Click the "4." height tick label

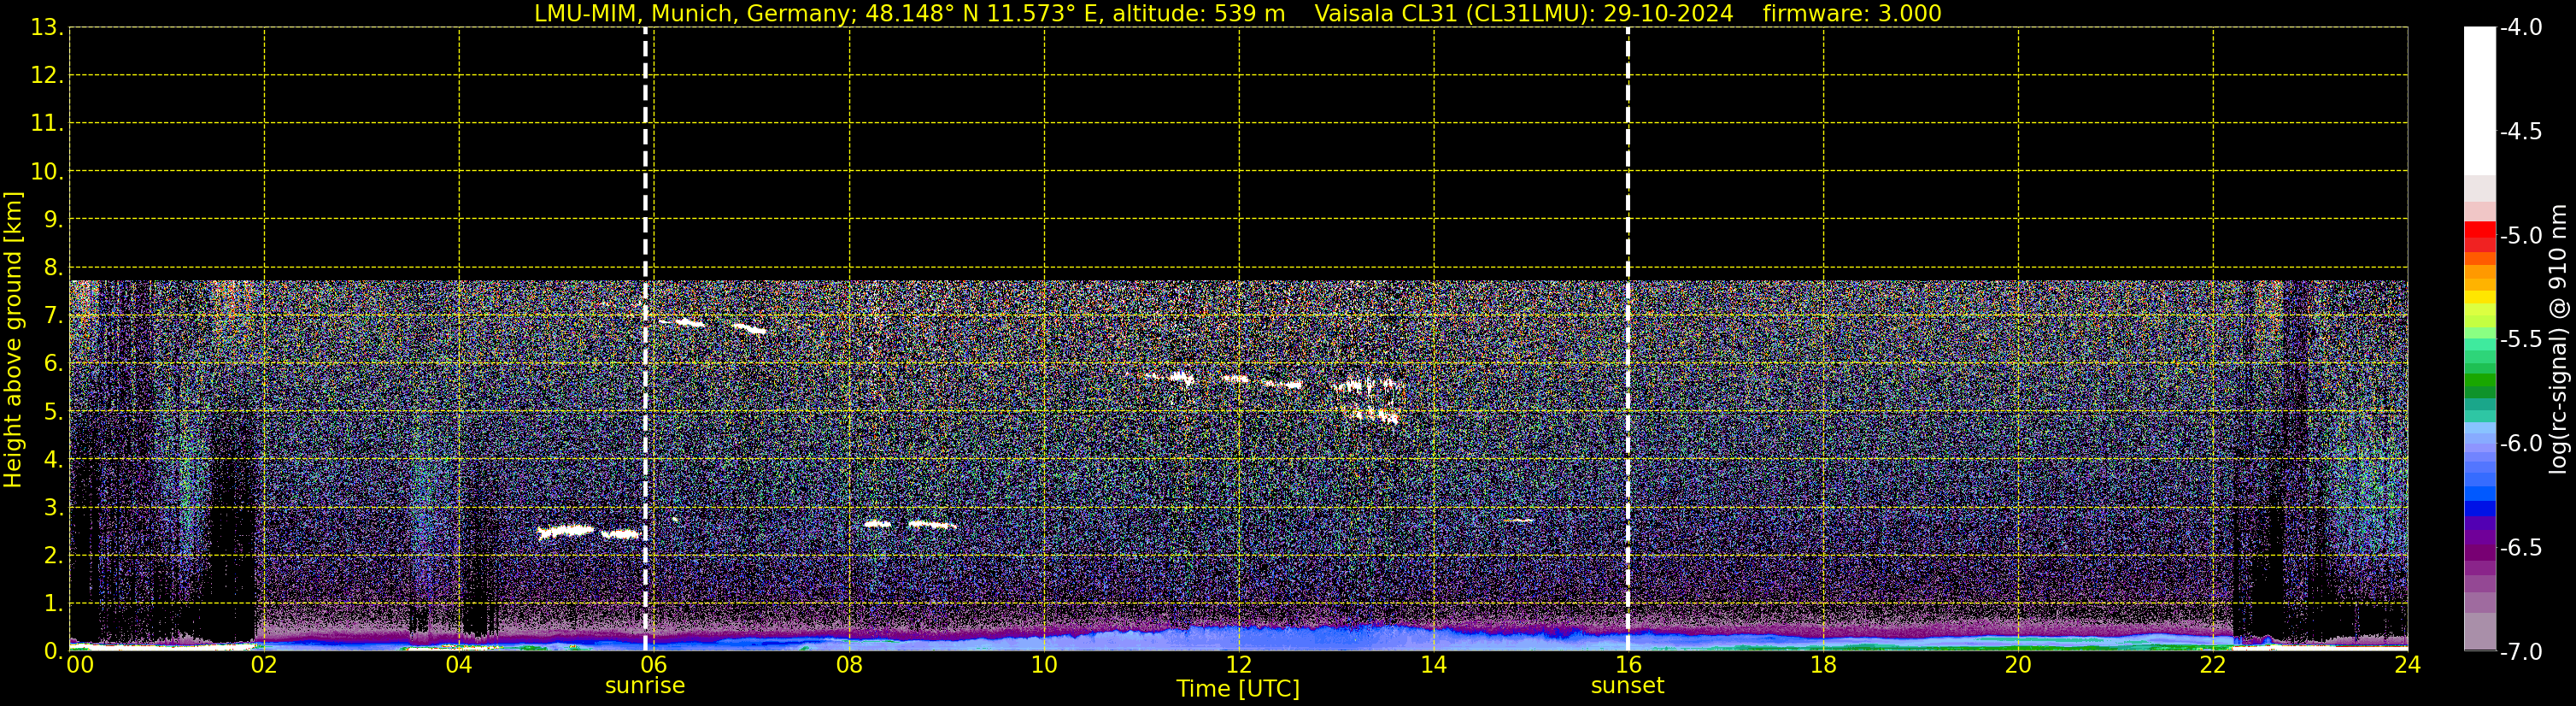coord(53,460)
